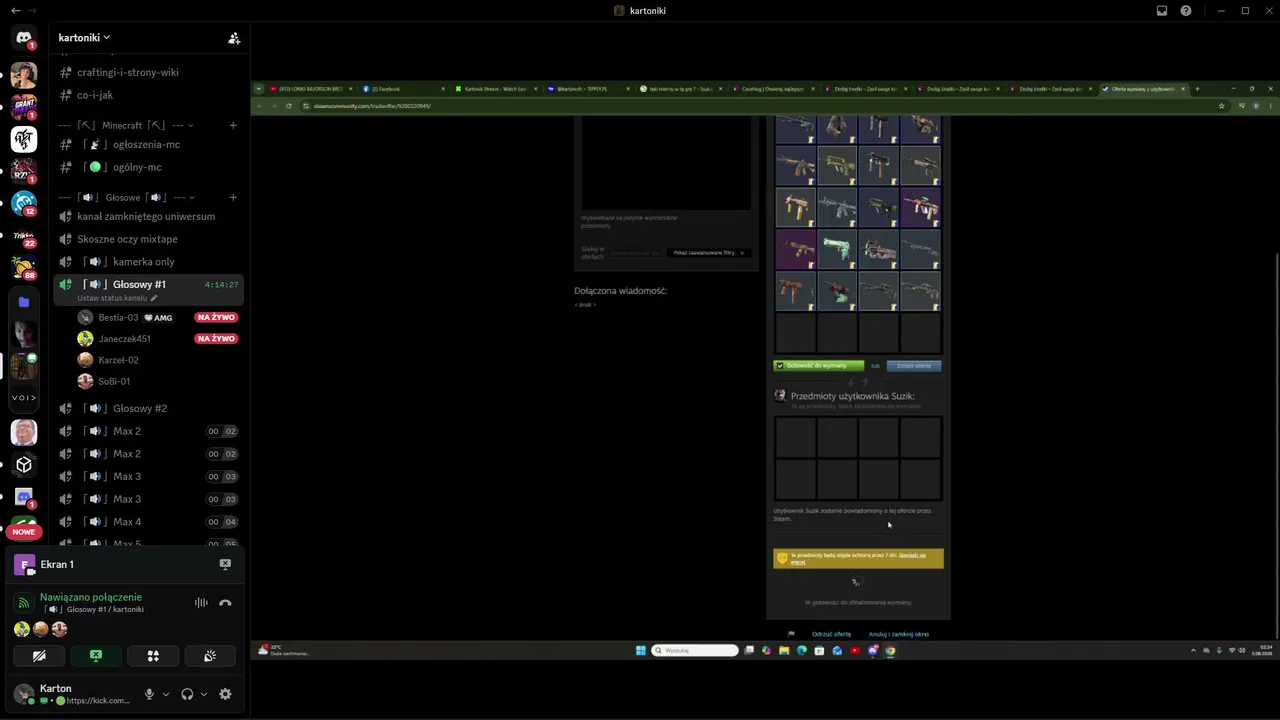Click Anuluj i zamknij okno link
Image resolution: width=1280 pixels, height=720 pixels.
point(899,634)
